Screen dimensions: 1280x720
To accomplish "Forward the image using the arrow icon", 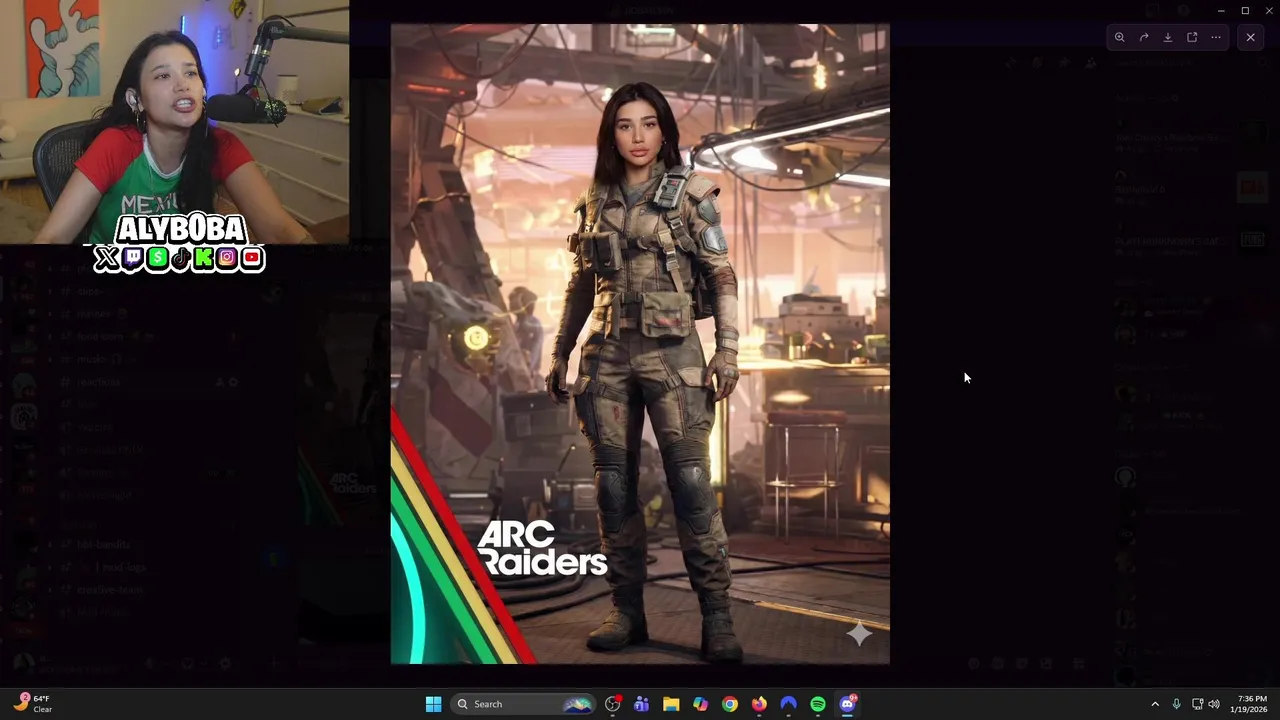I will pyautogui.click(x=1144, y=37).
